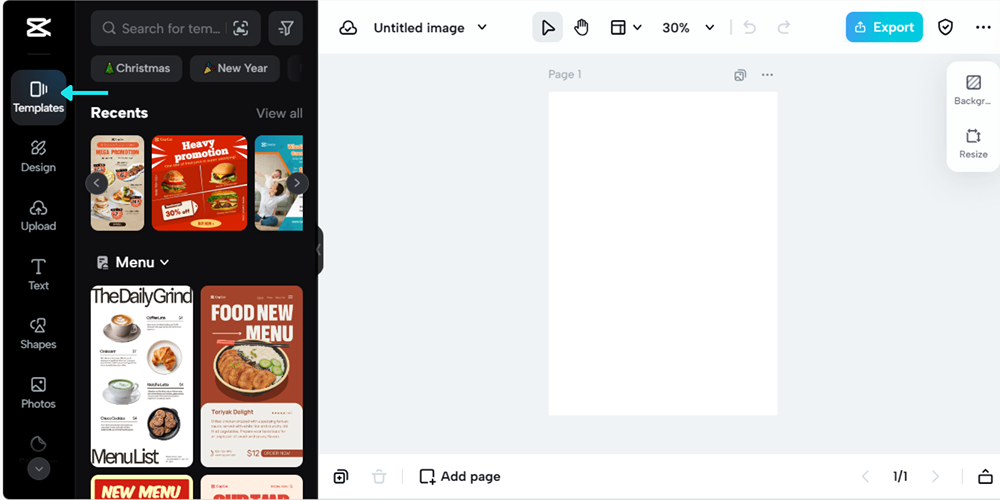
Task: Go to next recent templates arrow
Action: [297, 184]
